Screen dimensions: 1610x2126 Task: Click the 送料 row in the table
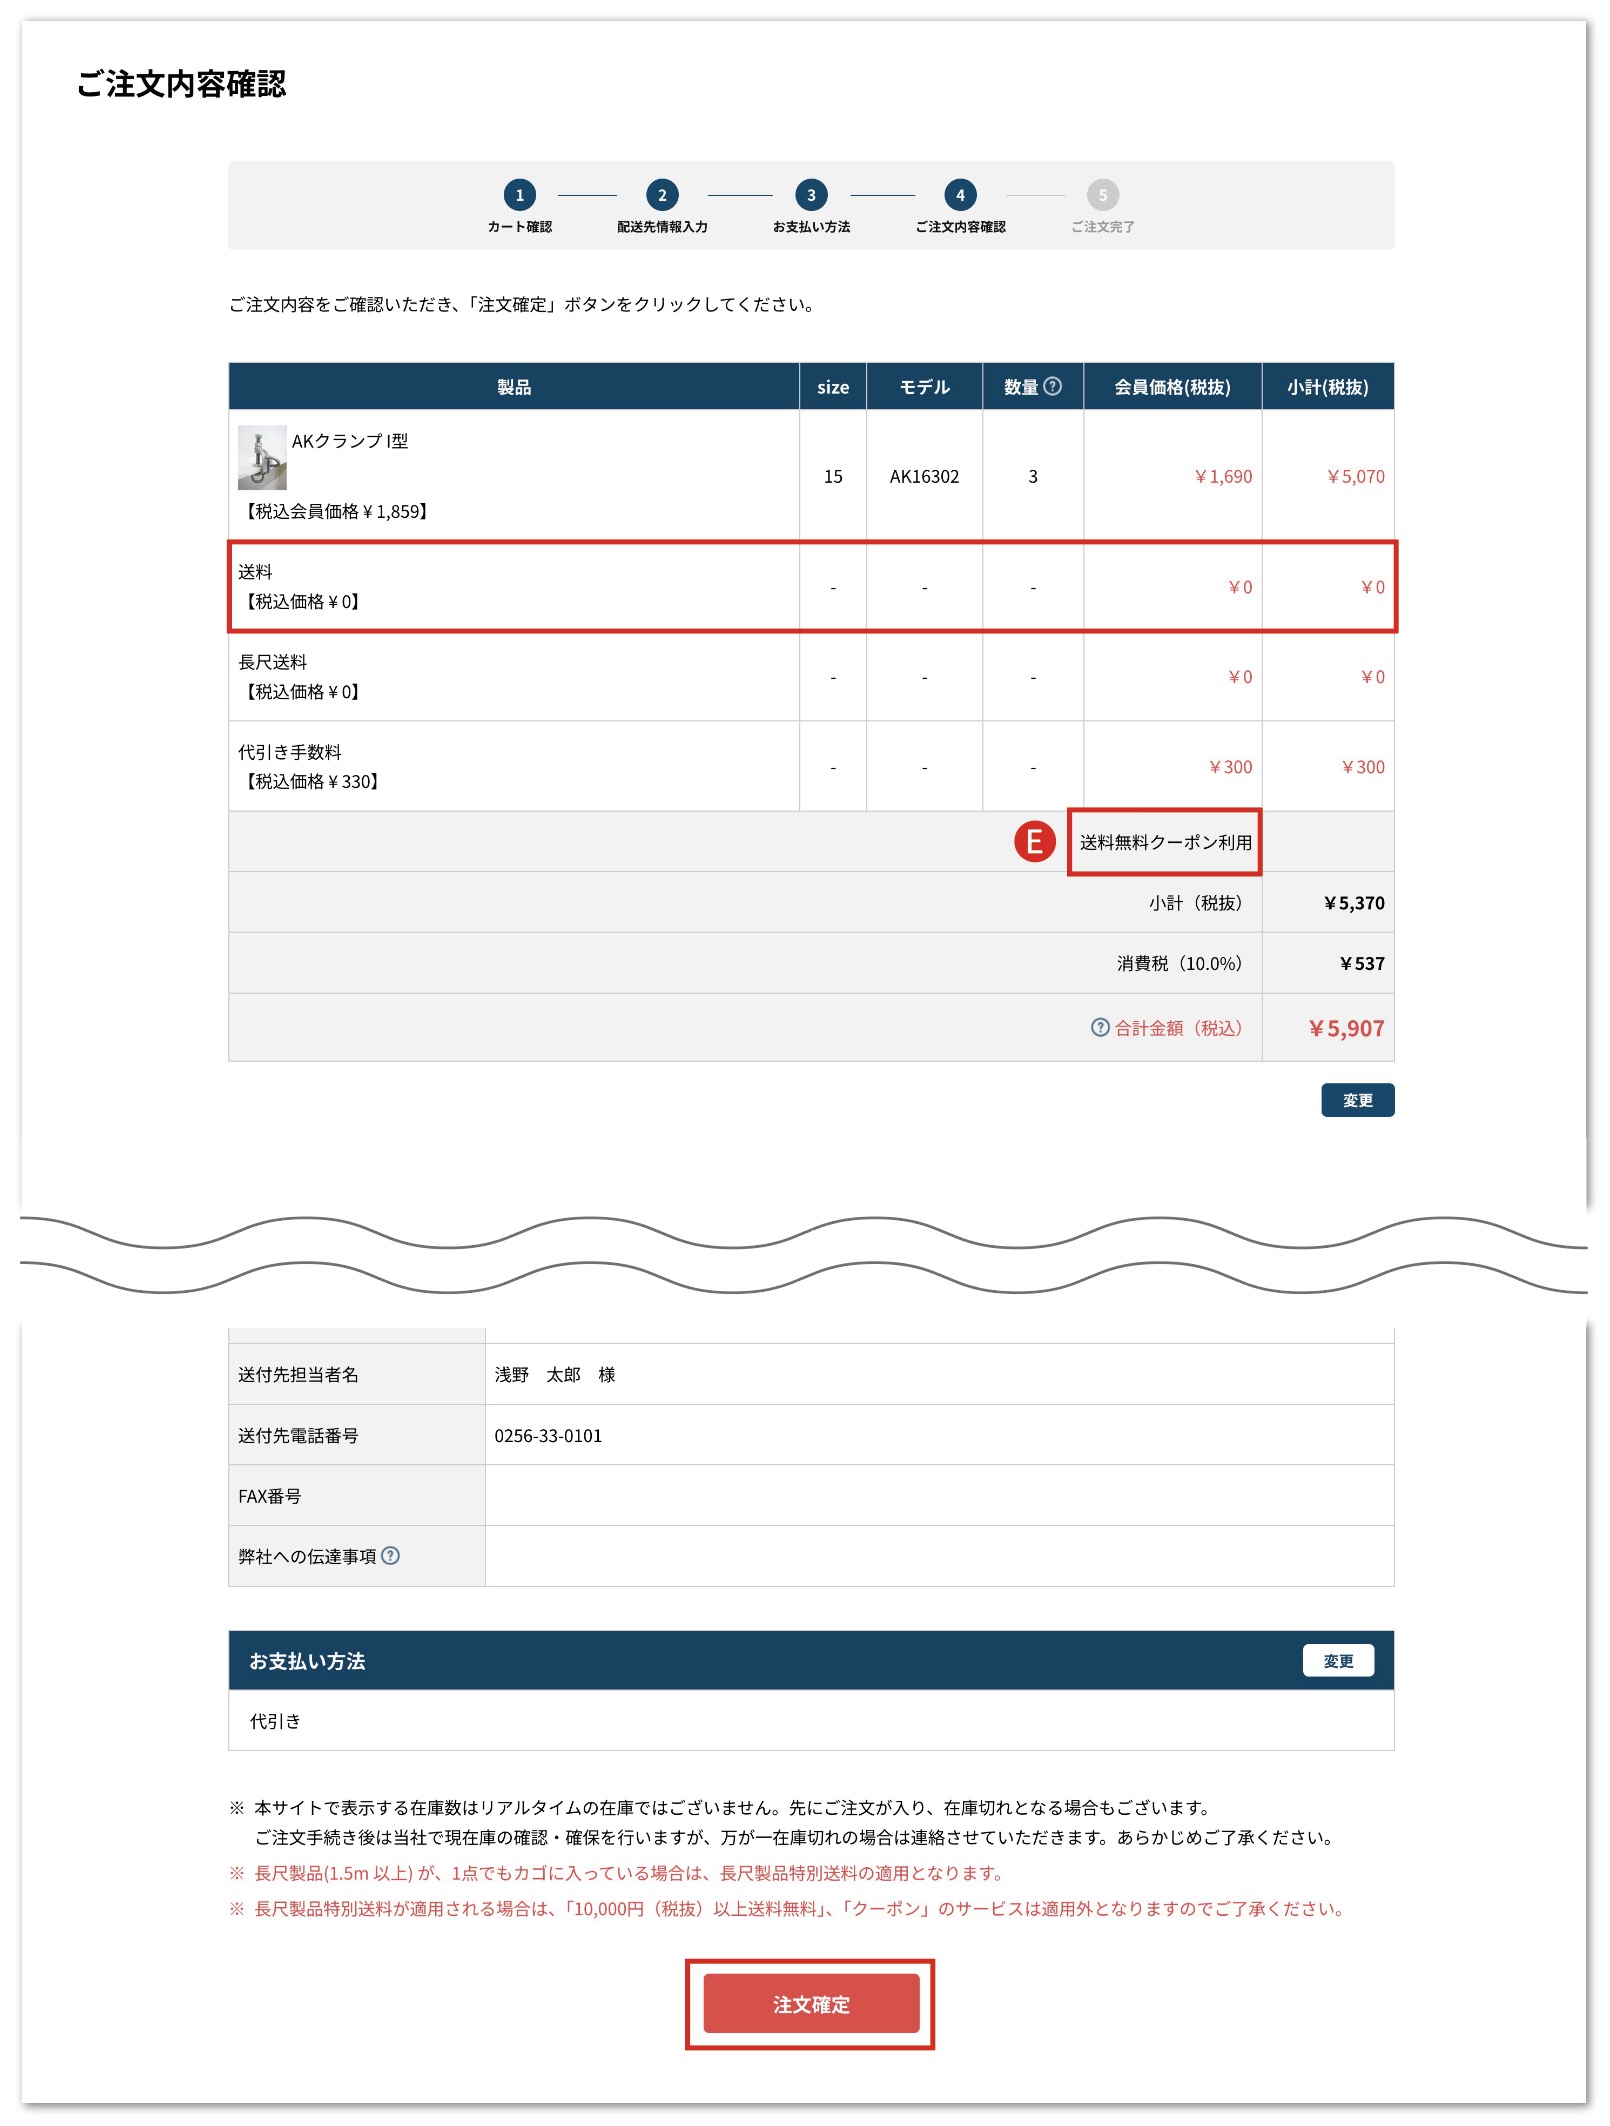(x=811, y=587)
